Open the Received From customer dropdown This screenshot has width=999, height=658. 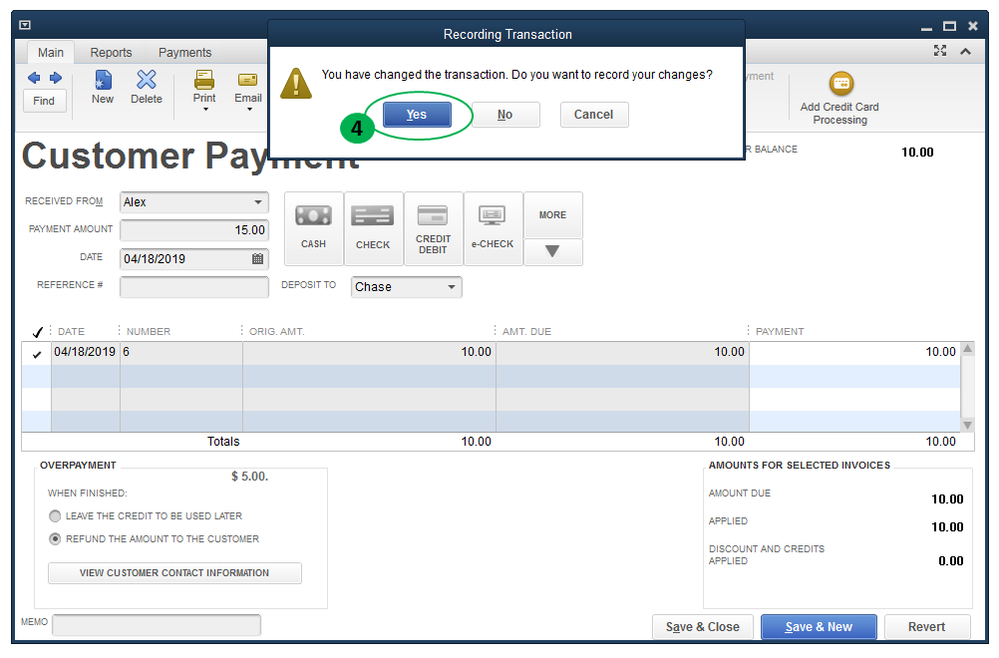coord(258,202)
